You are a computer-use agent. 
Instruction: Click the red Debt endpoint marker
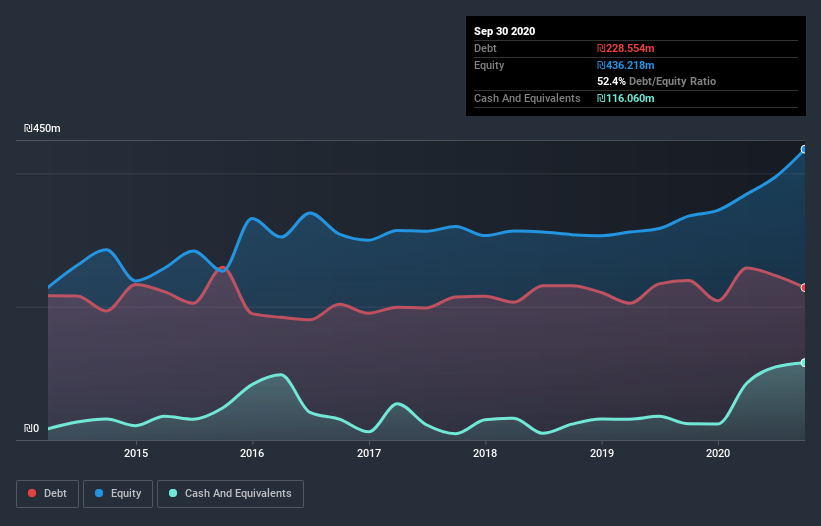(x=804, y=288)
